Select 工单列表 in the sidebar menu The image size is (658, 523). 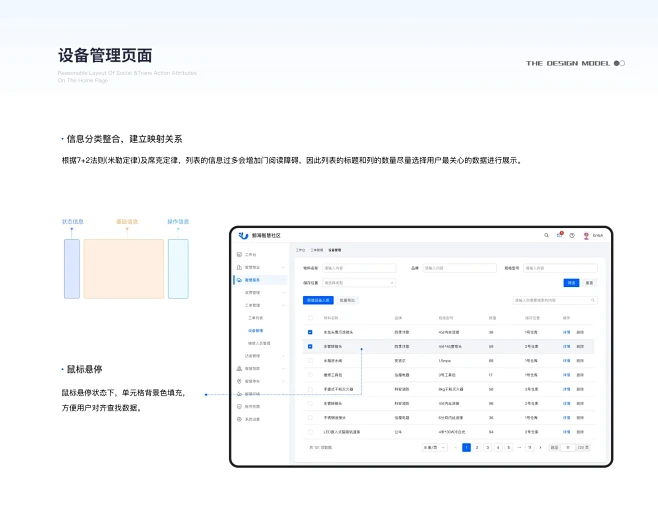point(255,317)
